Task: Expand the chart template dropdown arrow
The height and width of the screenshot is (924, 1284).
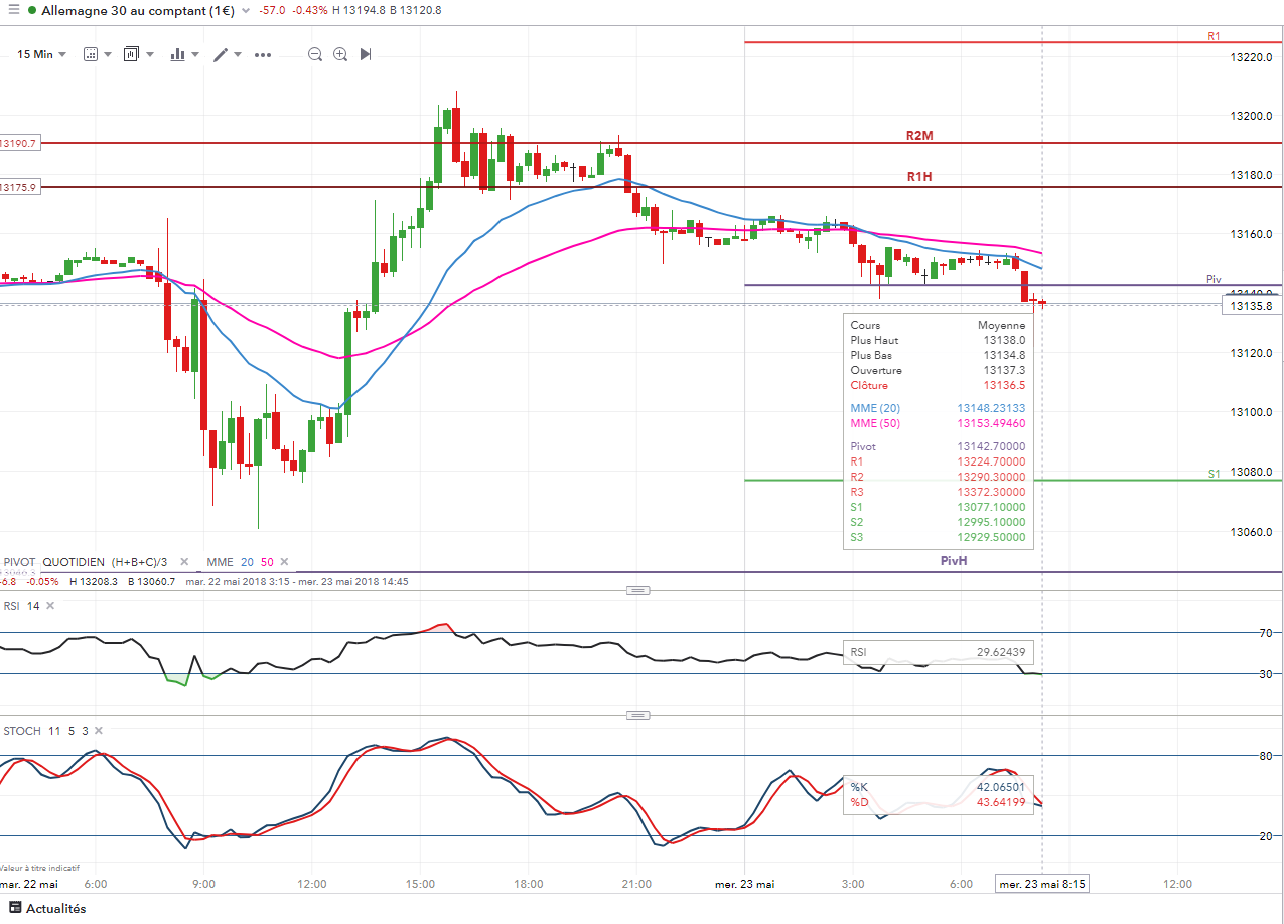Action: [150, 54]
